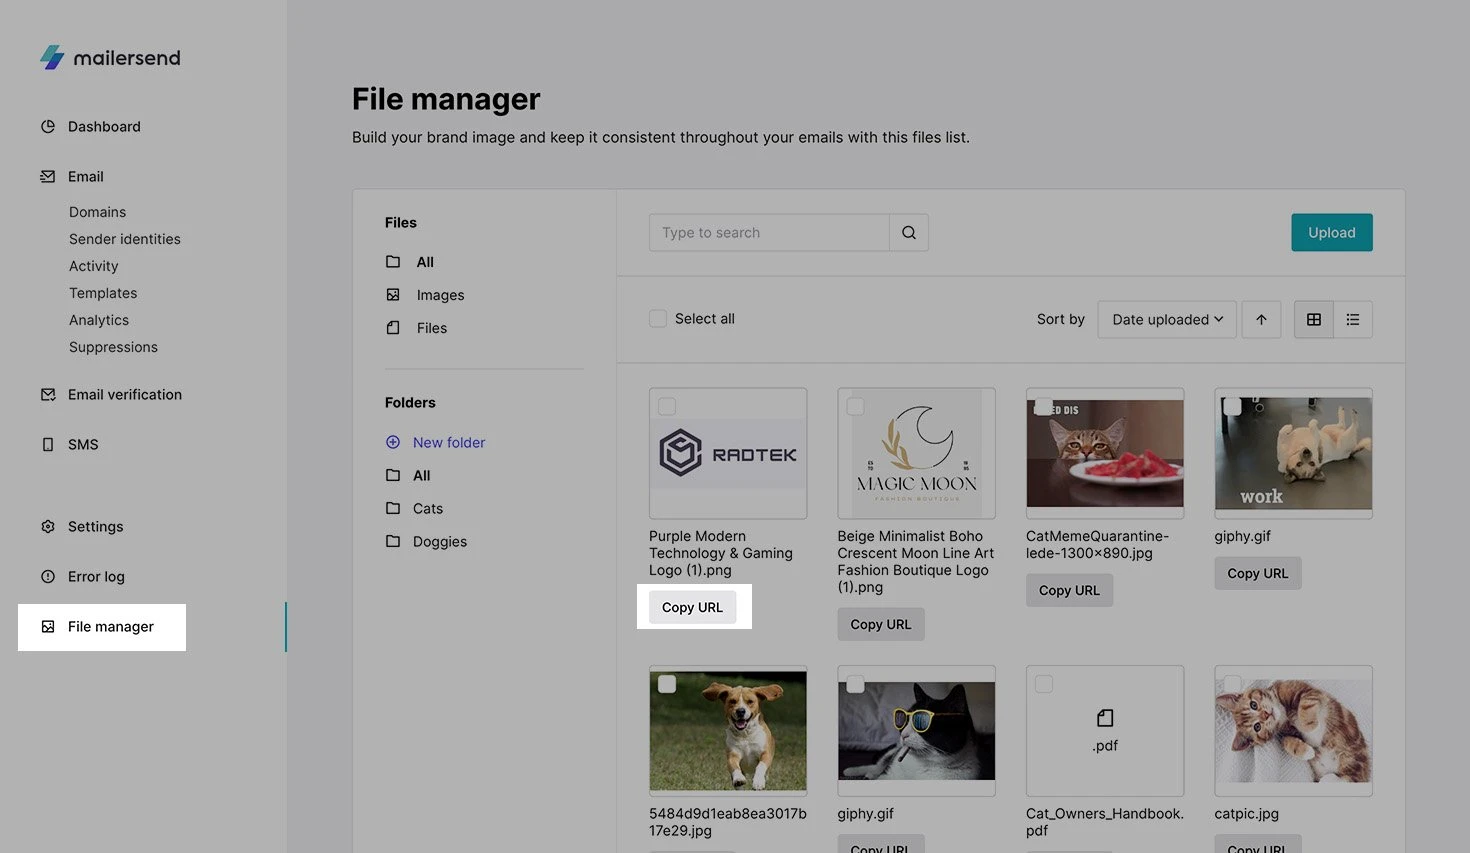The height and width of the screenshot is (853, 1470).
Task: Create a new folder via plus icon
Action: tap(393, 442)
